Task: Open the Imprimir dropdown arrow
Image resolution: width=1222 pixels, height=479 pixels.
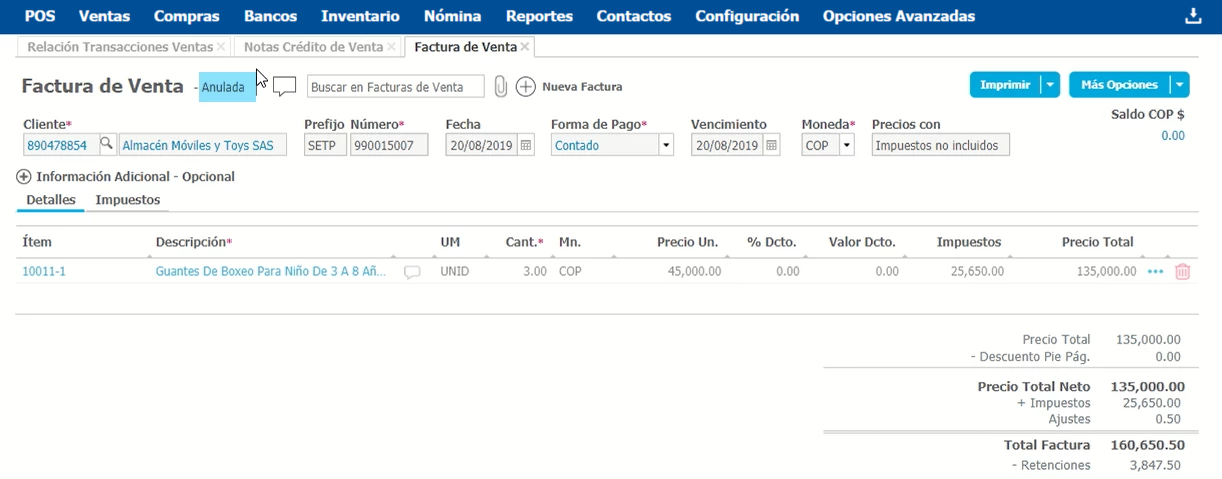Action: 1049,85
